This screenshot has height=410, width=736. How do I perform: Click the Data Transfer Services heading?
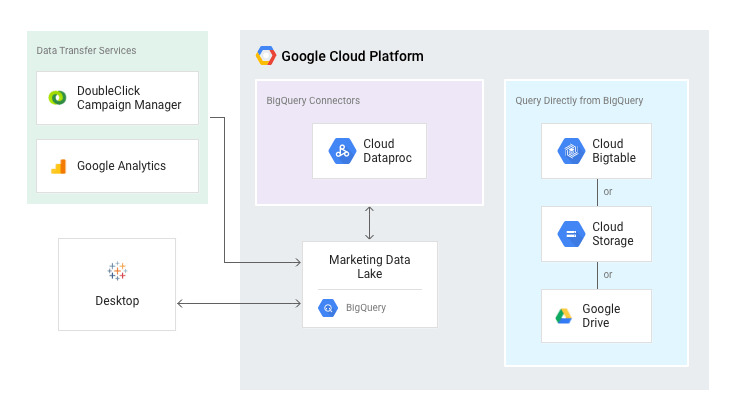86,50
